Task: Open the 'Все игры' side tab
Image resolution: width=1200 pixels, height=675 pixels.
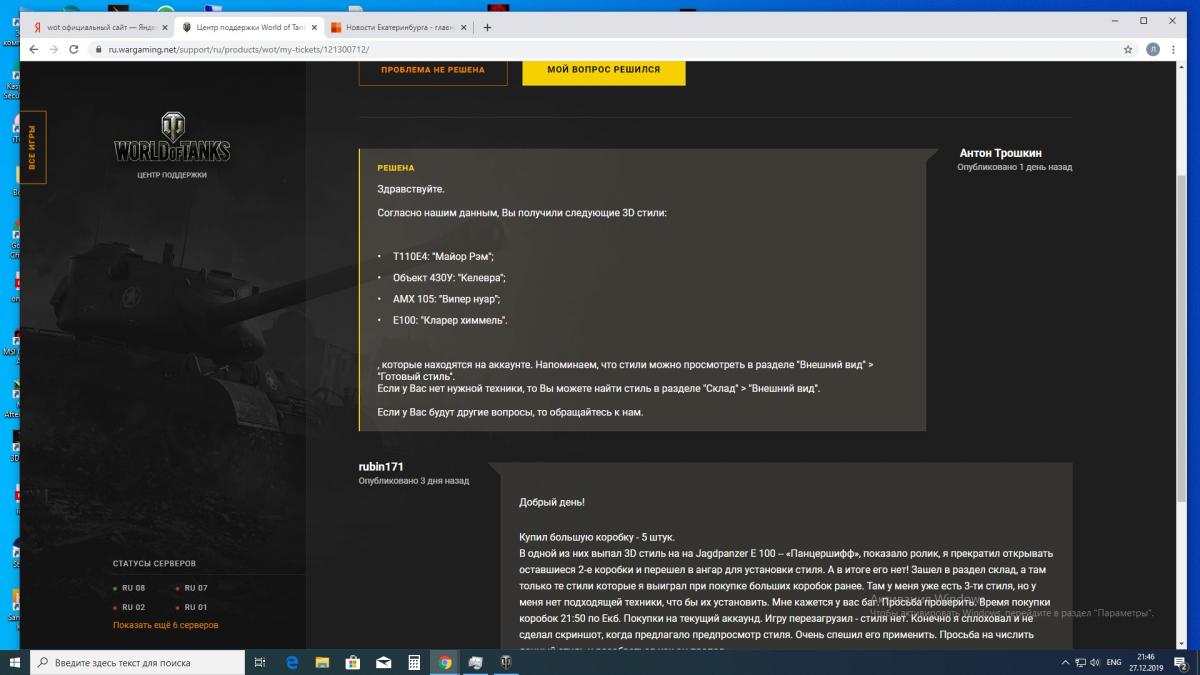Action: pos(33,147)
